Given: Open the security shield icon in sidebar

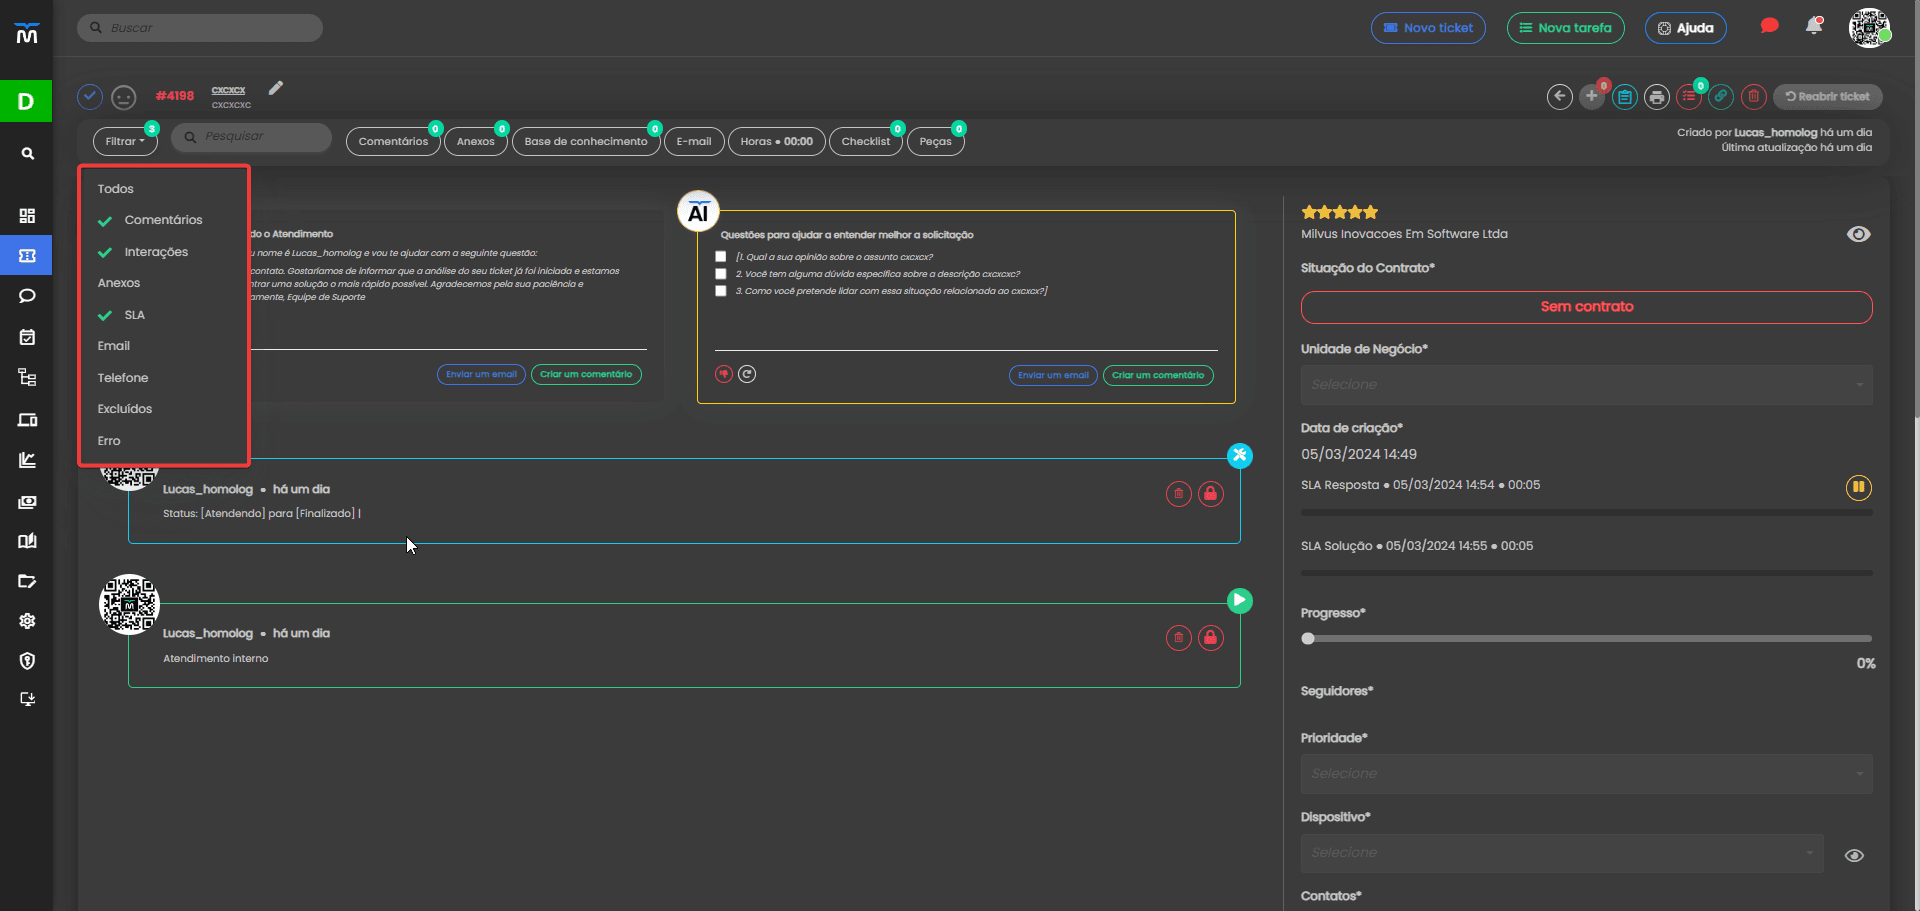Looking at the screenshot, I should pyautogui.click(x=27, y=661).
